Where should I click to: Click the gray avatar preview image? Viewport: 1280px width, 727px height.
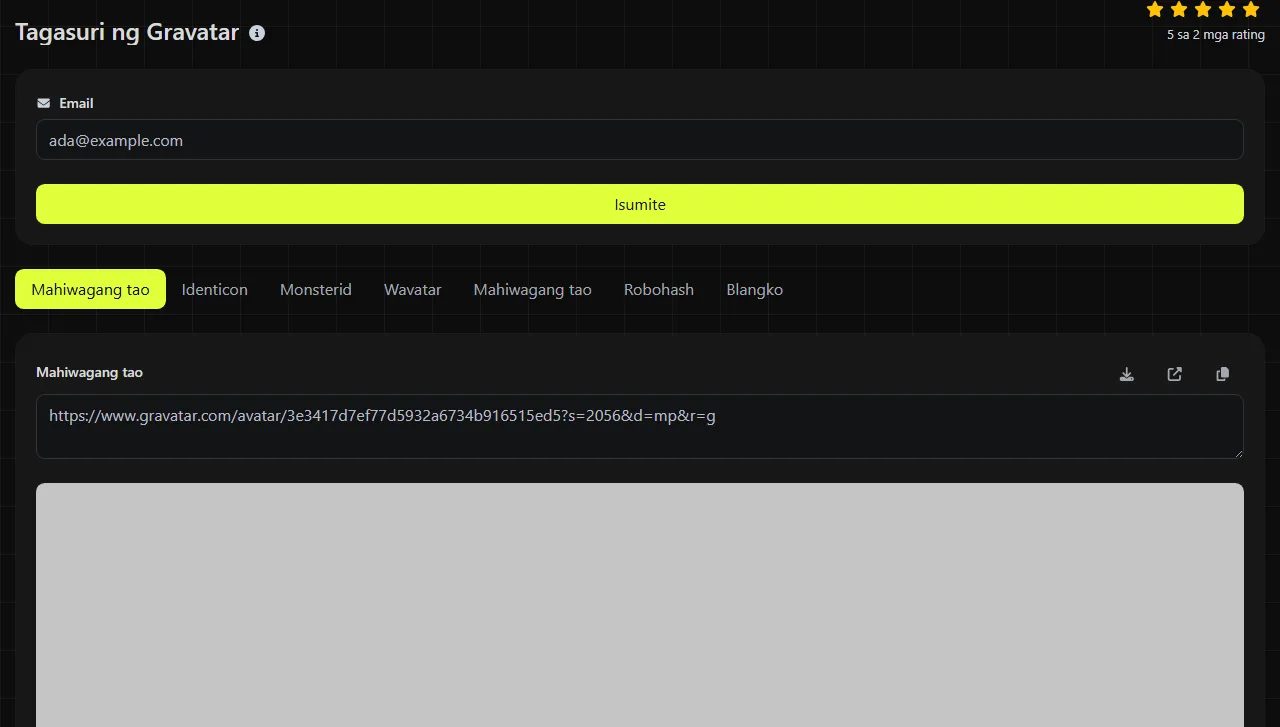[x=640, y=605]
